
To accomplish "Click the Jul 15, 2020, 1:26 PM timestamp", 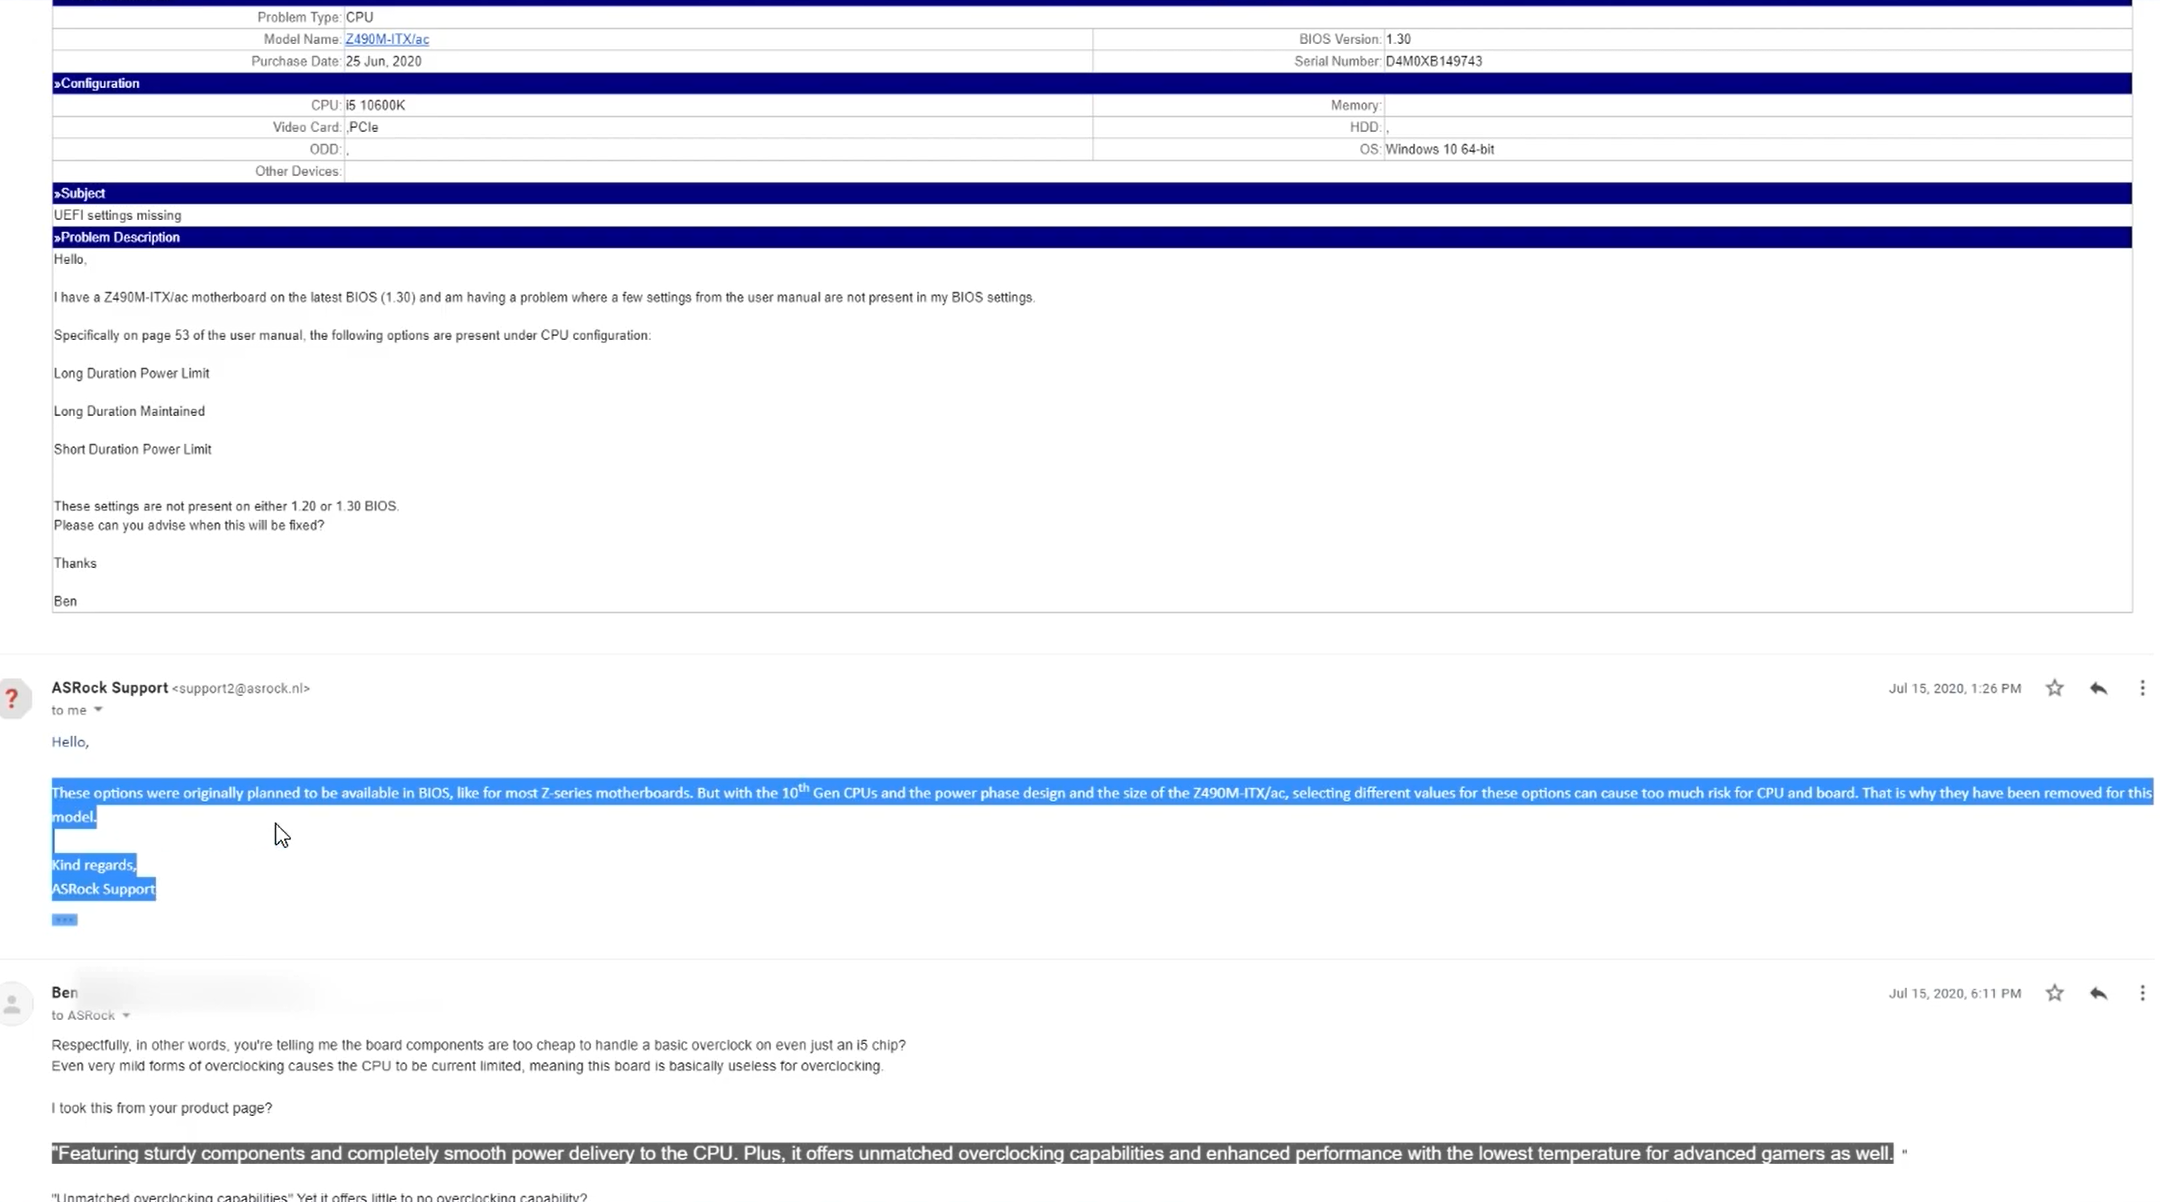I will point(1954,689).
